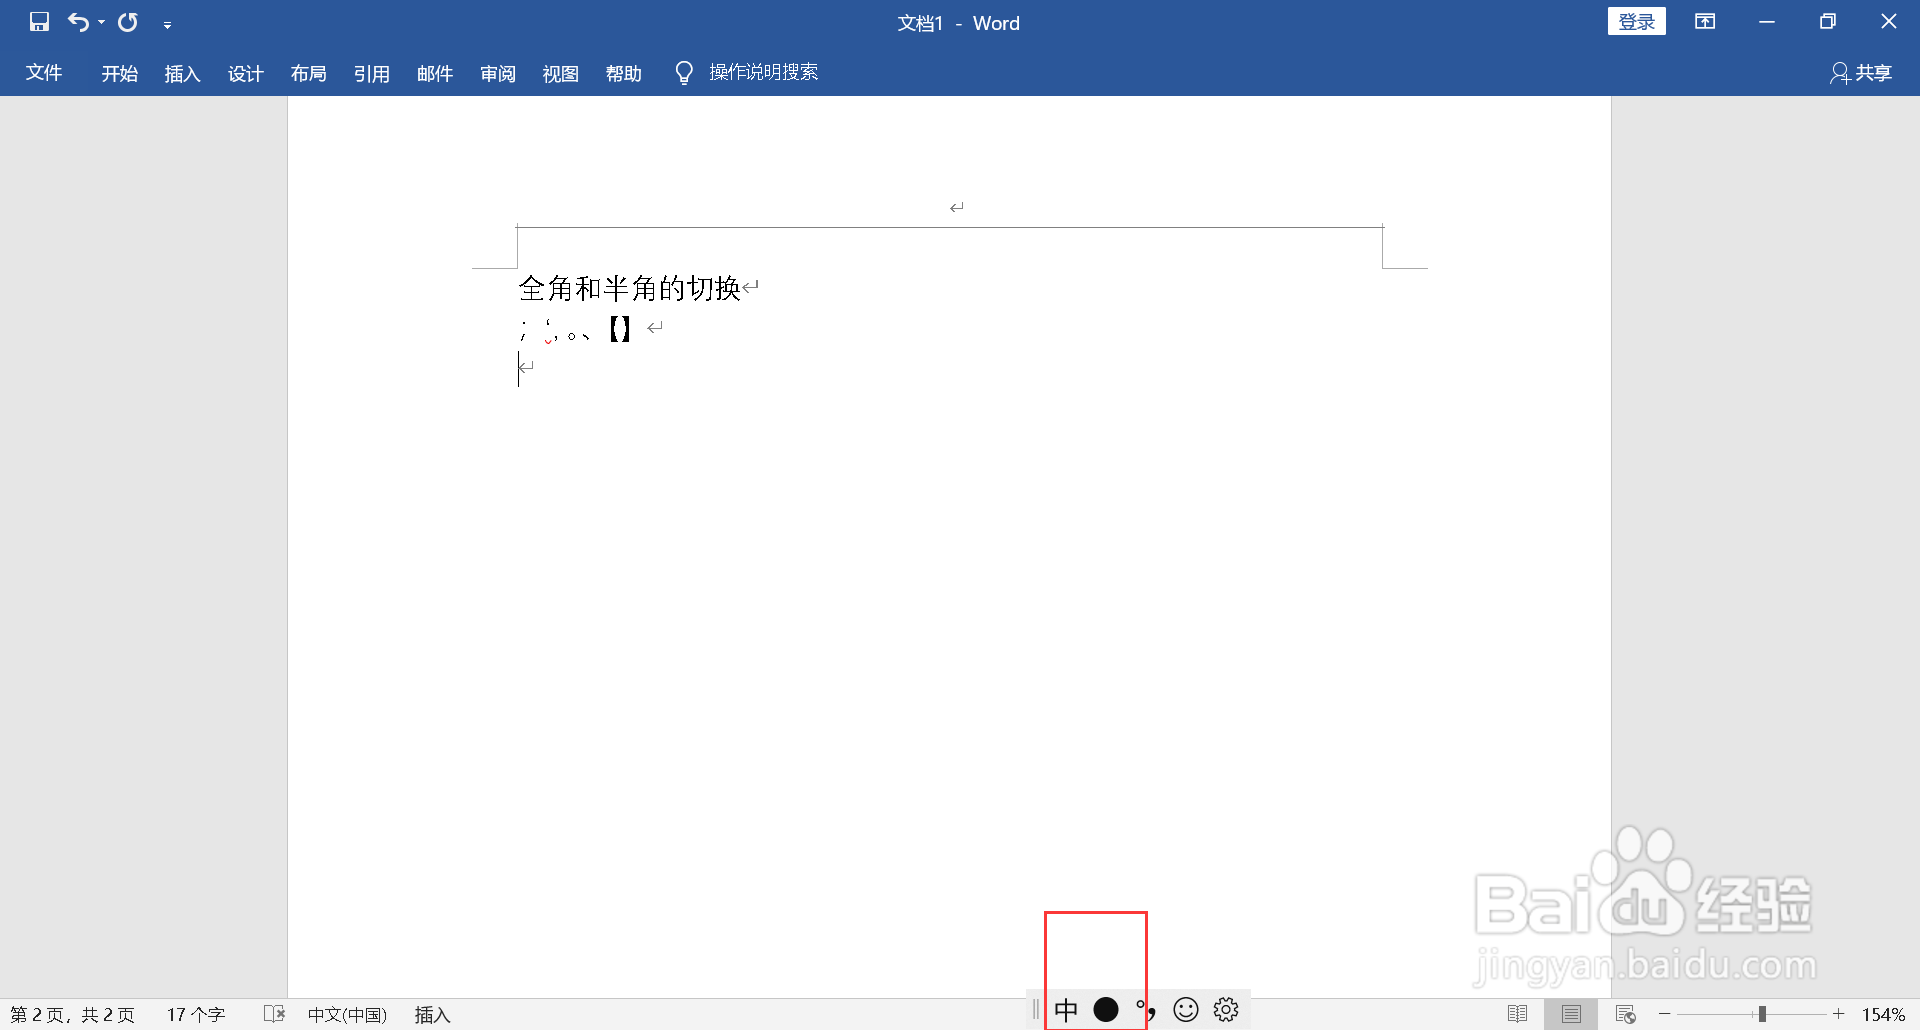Toggle Chinese/English punctuation in the IME bar
This screenshot has width=1920, height=1030.
[x=1146, y=1010]
